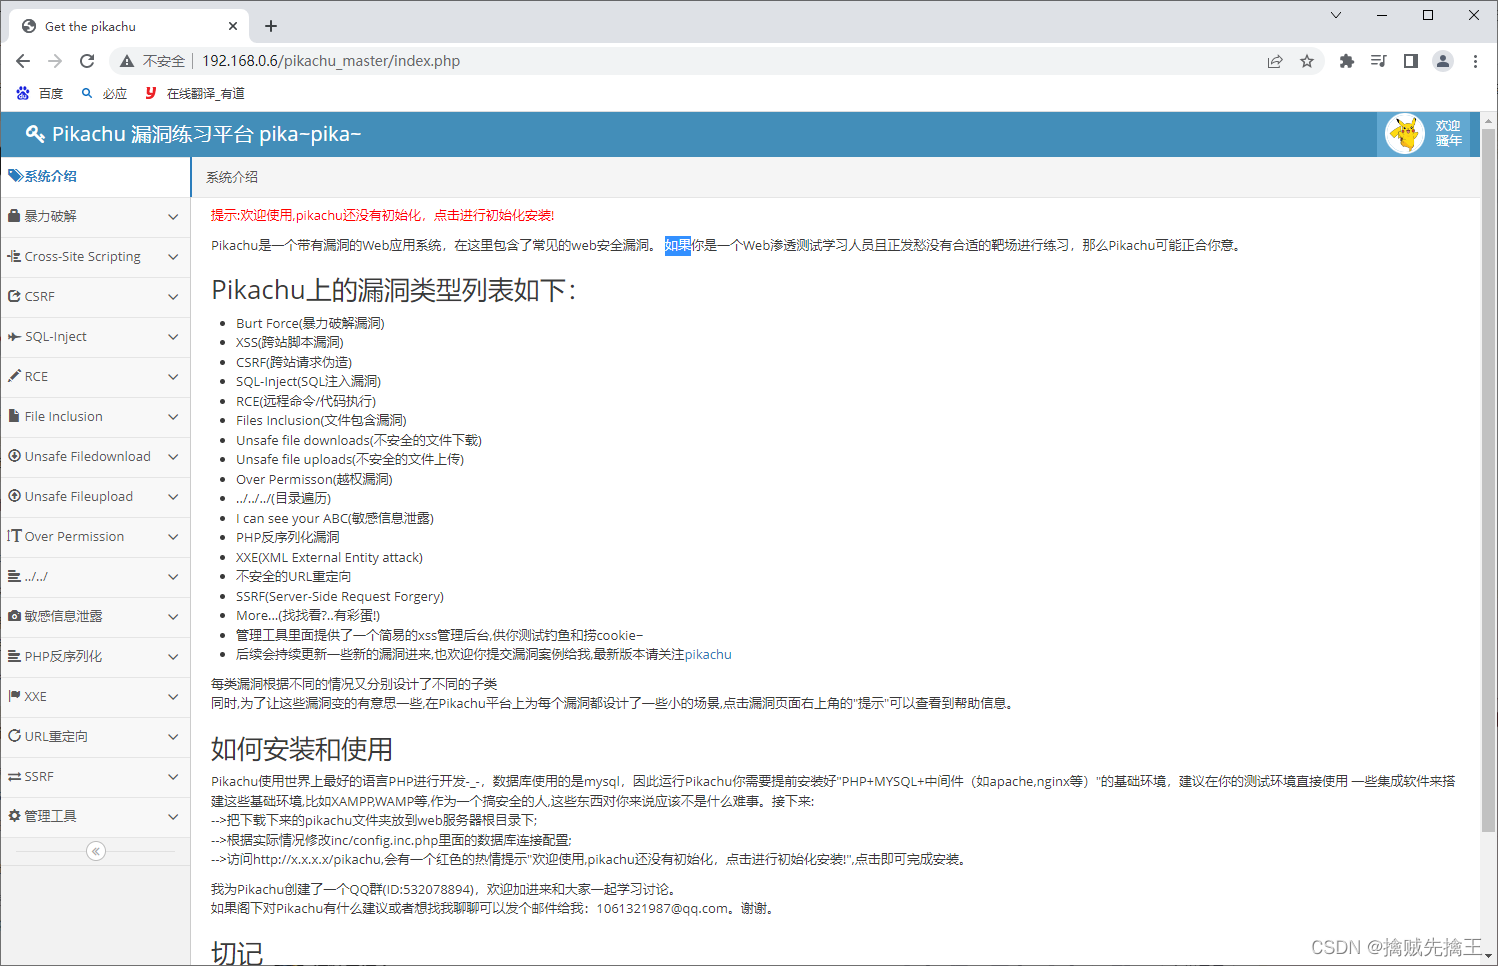
Task: Expand the Over Permission chevron
Action: pos(173,537)
